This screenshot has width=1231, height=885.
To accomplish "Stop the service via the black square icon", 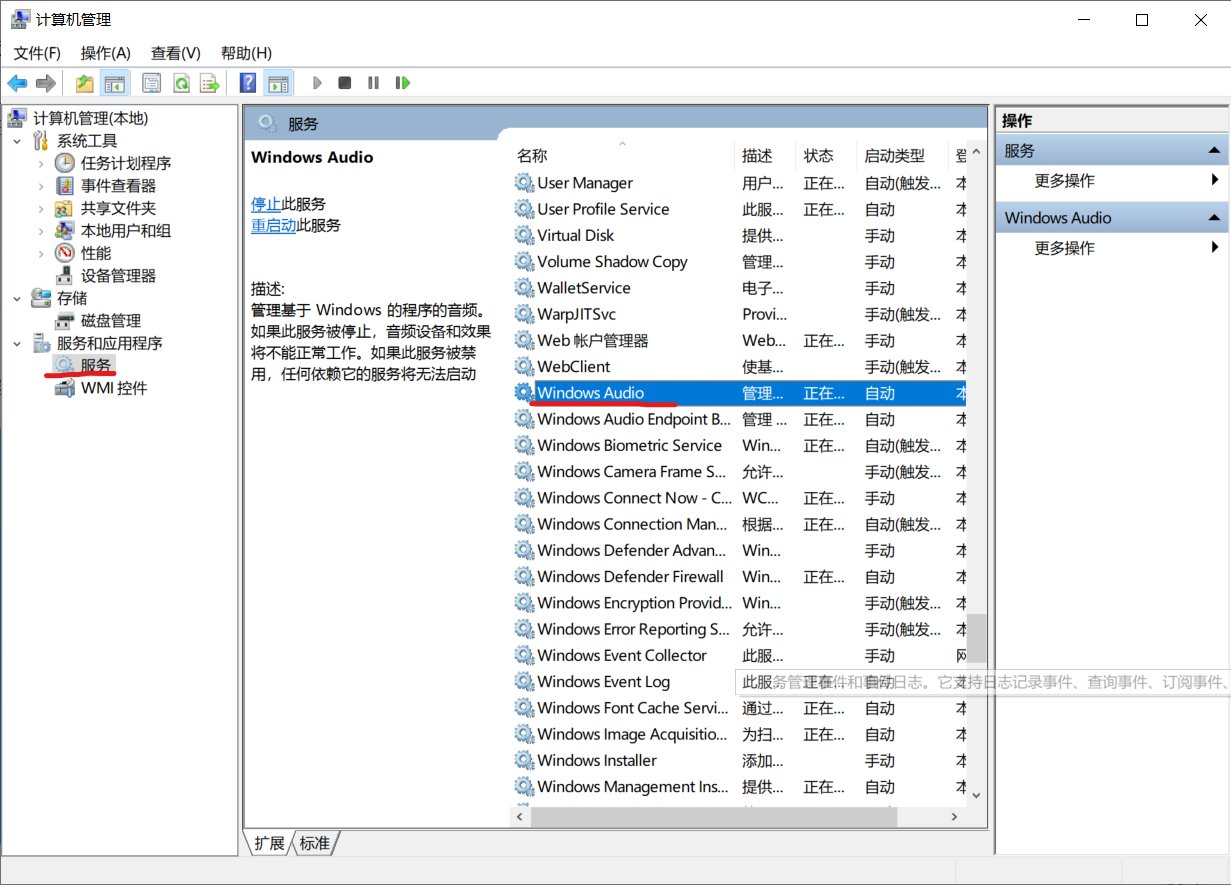I will 344,82.
